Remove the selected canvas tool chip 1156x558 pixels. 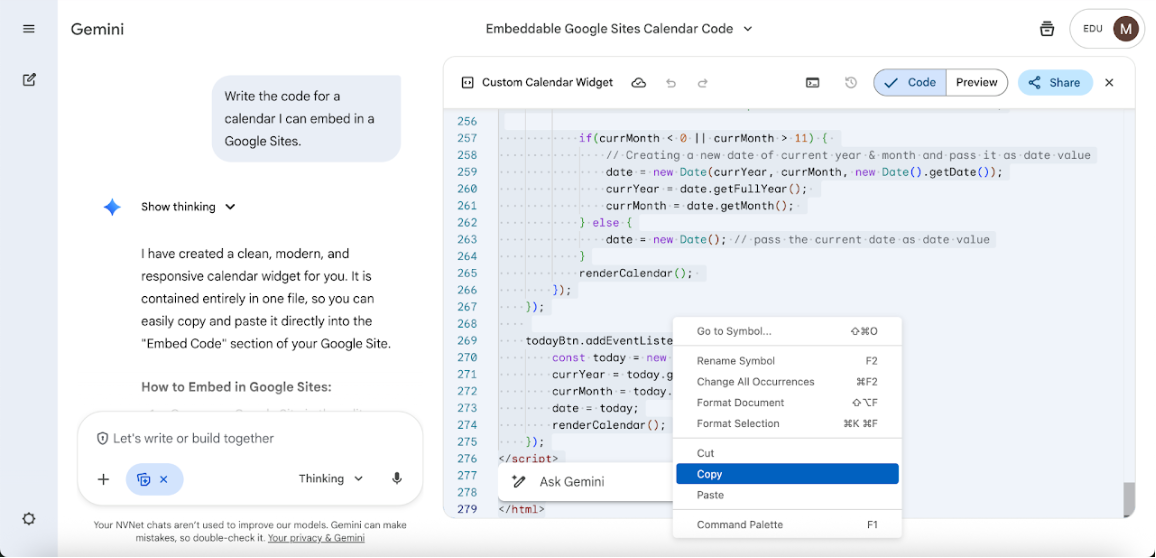[x=164, y=479]
